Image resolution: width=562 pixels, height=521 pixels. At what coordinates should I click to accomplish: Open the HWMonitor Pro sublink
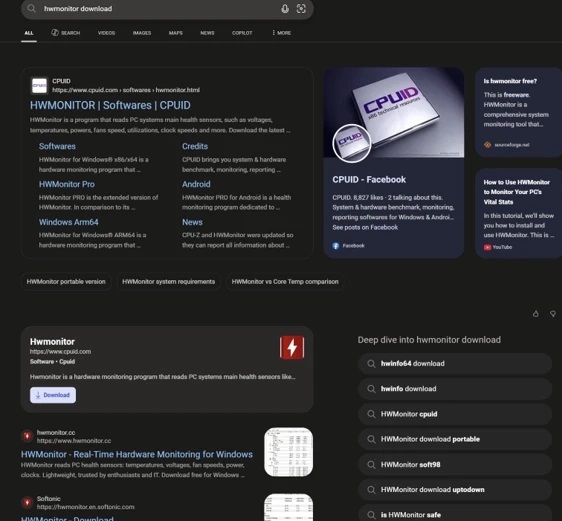[x=67, y=184]
